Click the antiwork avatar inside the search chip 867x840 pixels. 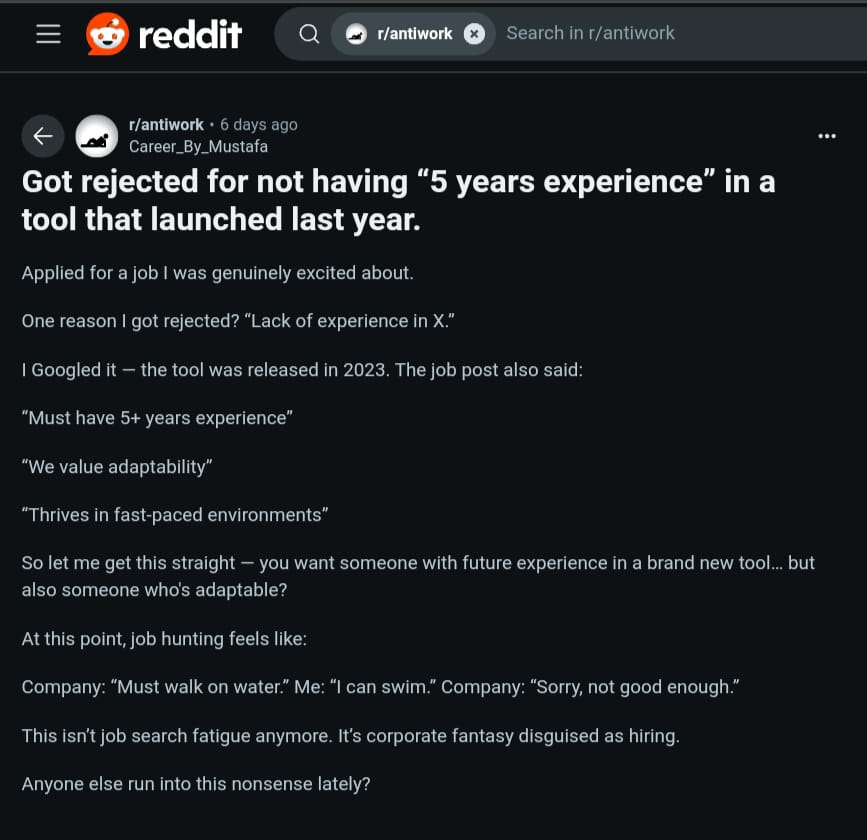356,34
